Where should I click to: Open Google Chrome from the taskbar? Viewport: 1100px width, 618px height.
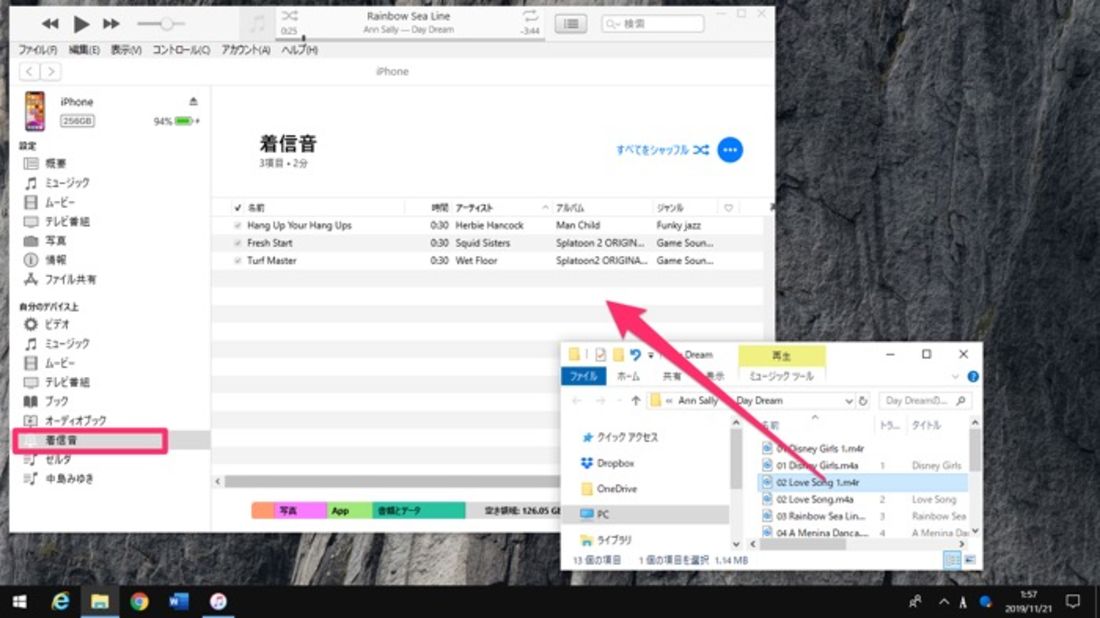[x=139, y=602]
